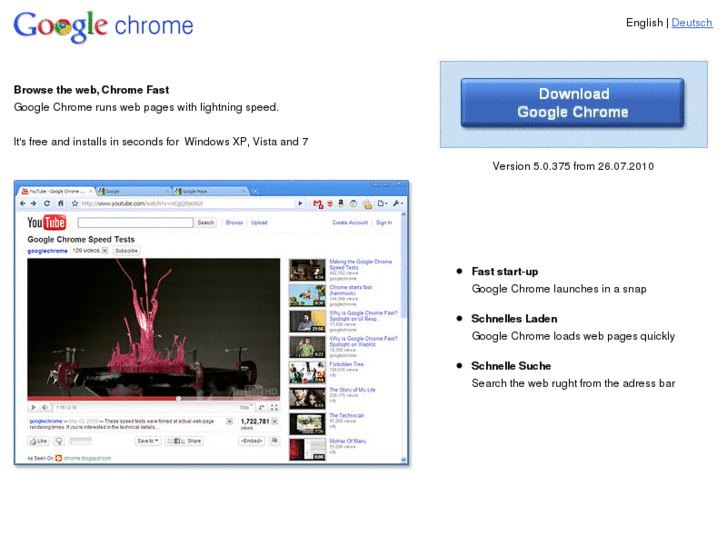The height and width of the screenshot is (545, 727).
Task: Click the main video player area
Action: (x=153, y=327)
